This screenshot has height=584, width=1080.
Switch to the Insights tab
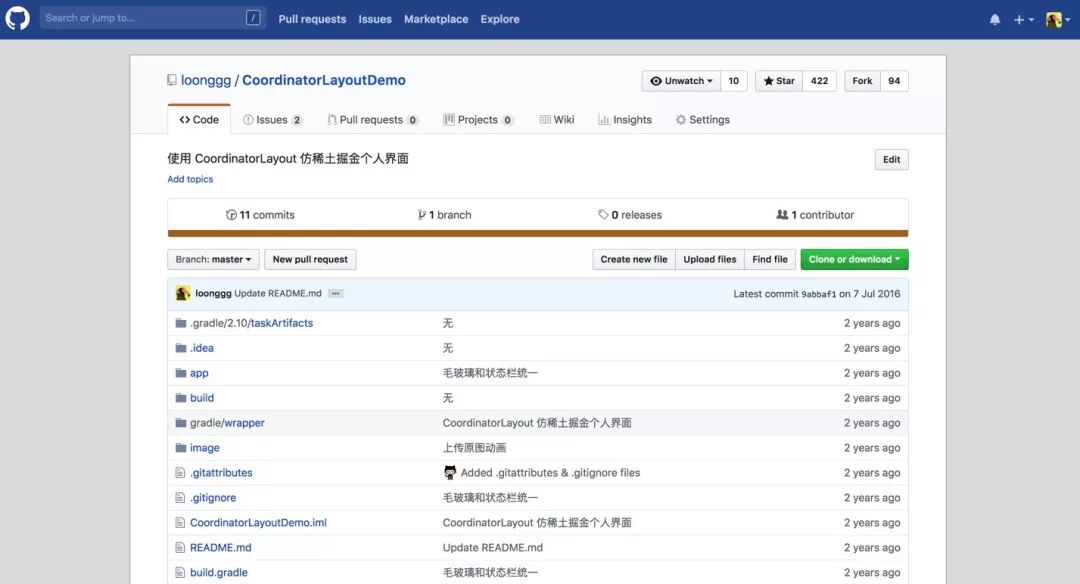click(625, 119)
